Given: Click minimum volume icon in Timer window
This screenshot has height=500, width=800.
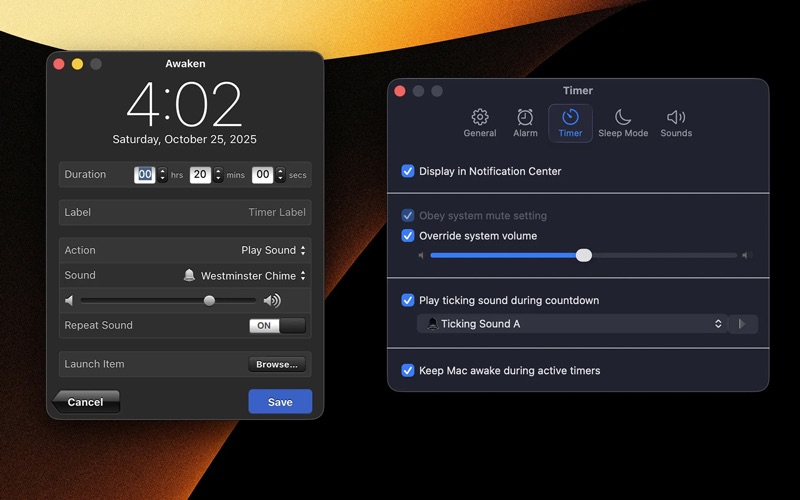Looking at the screenshot, I should tap(421, 255).
